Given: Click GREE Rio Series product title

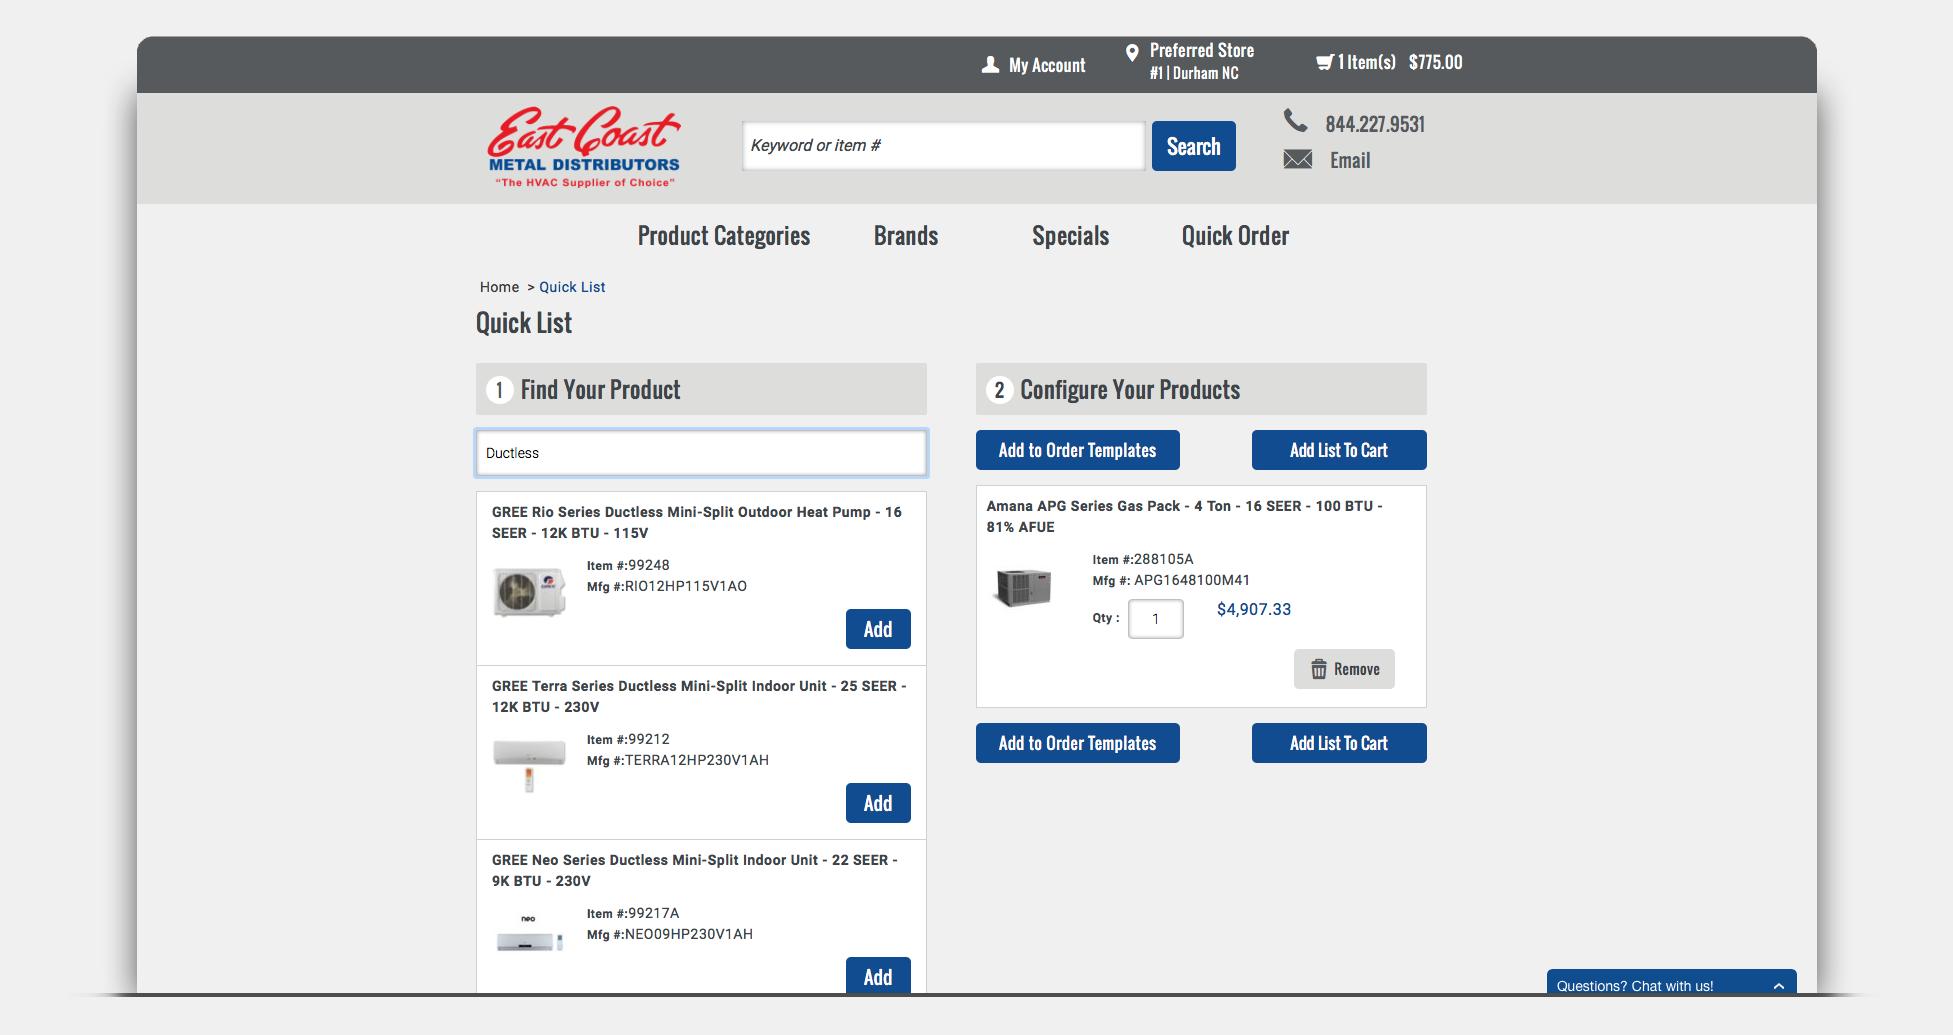Looking at the screenshot, I should (x=697, y=522).
